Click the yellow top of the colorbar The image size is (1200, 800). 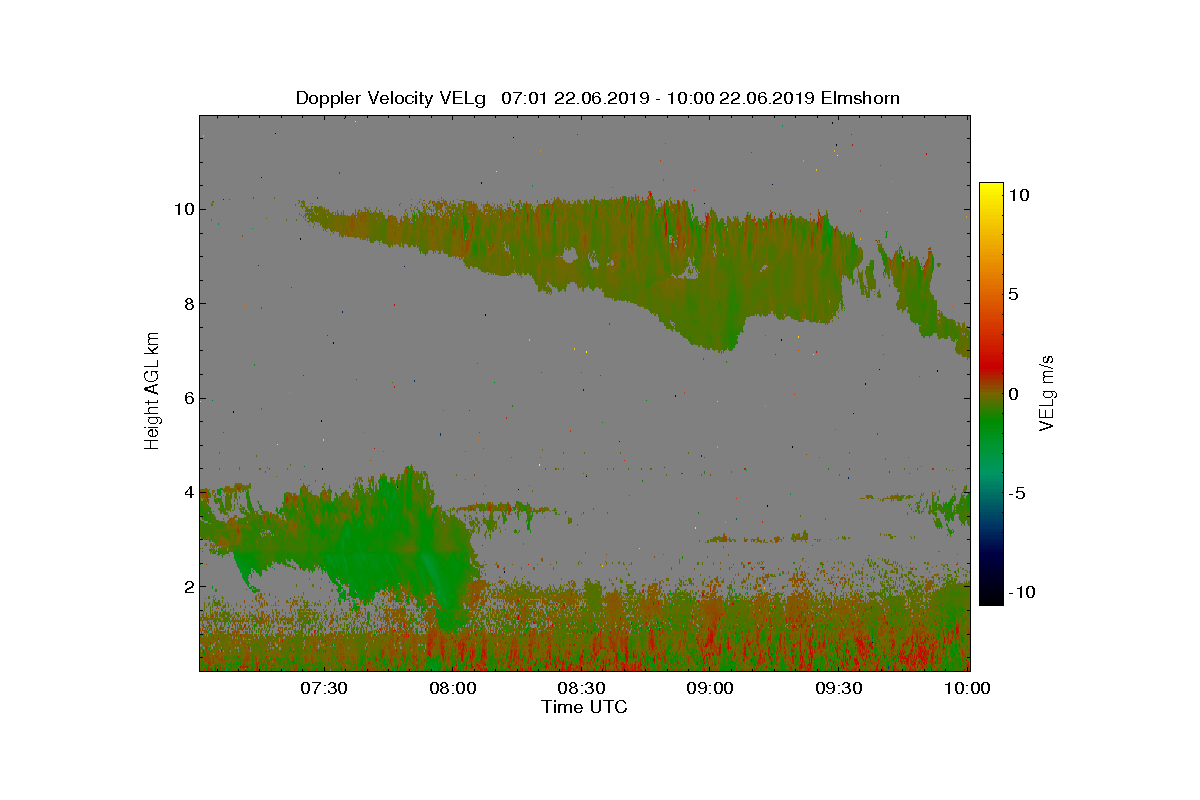pos(991,190)
